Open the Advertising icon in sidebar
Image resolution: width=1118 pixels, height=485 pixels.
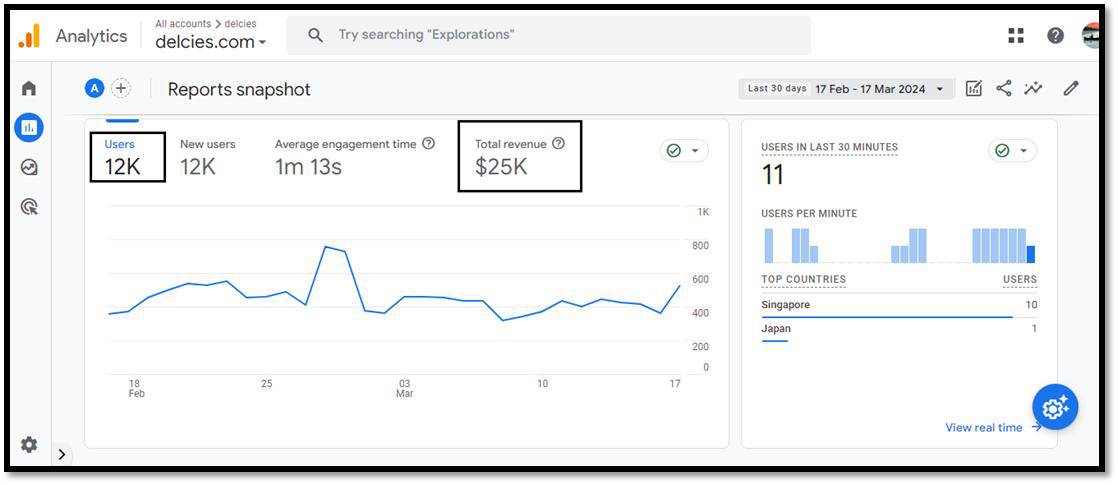pyautogui.click(x=29, y=207)
